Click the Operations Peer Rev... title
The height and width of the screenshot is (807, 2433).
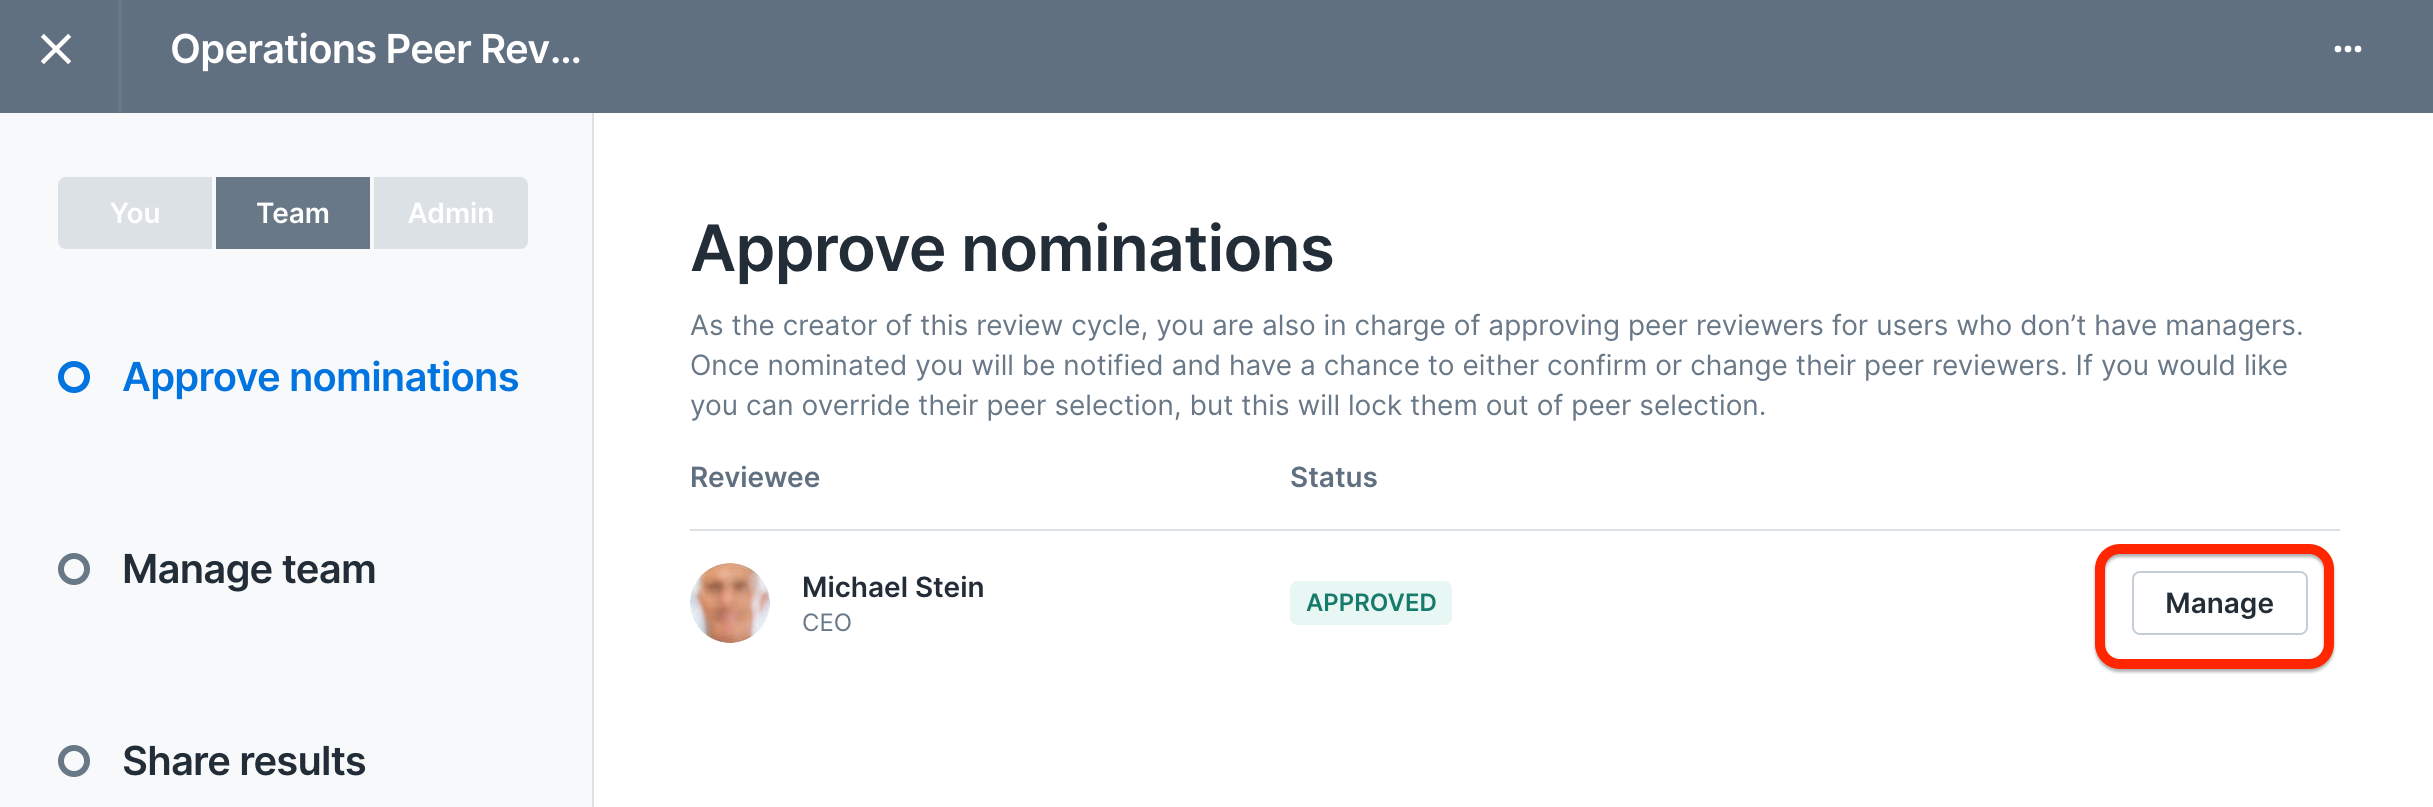coord(375,49)
